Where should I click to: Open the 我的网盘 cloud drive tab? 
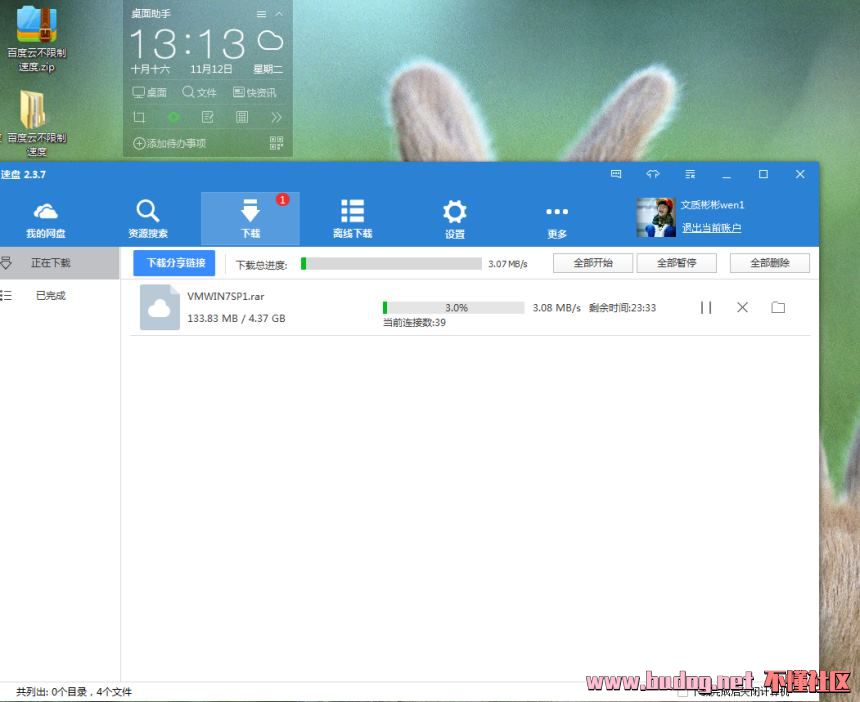click(x=46, y=219)
